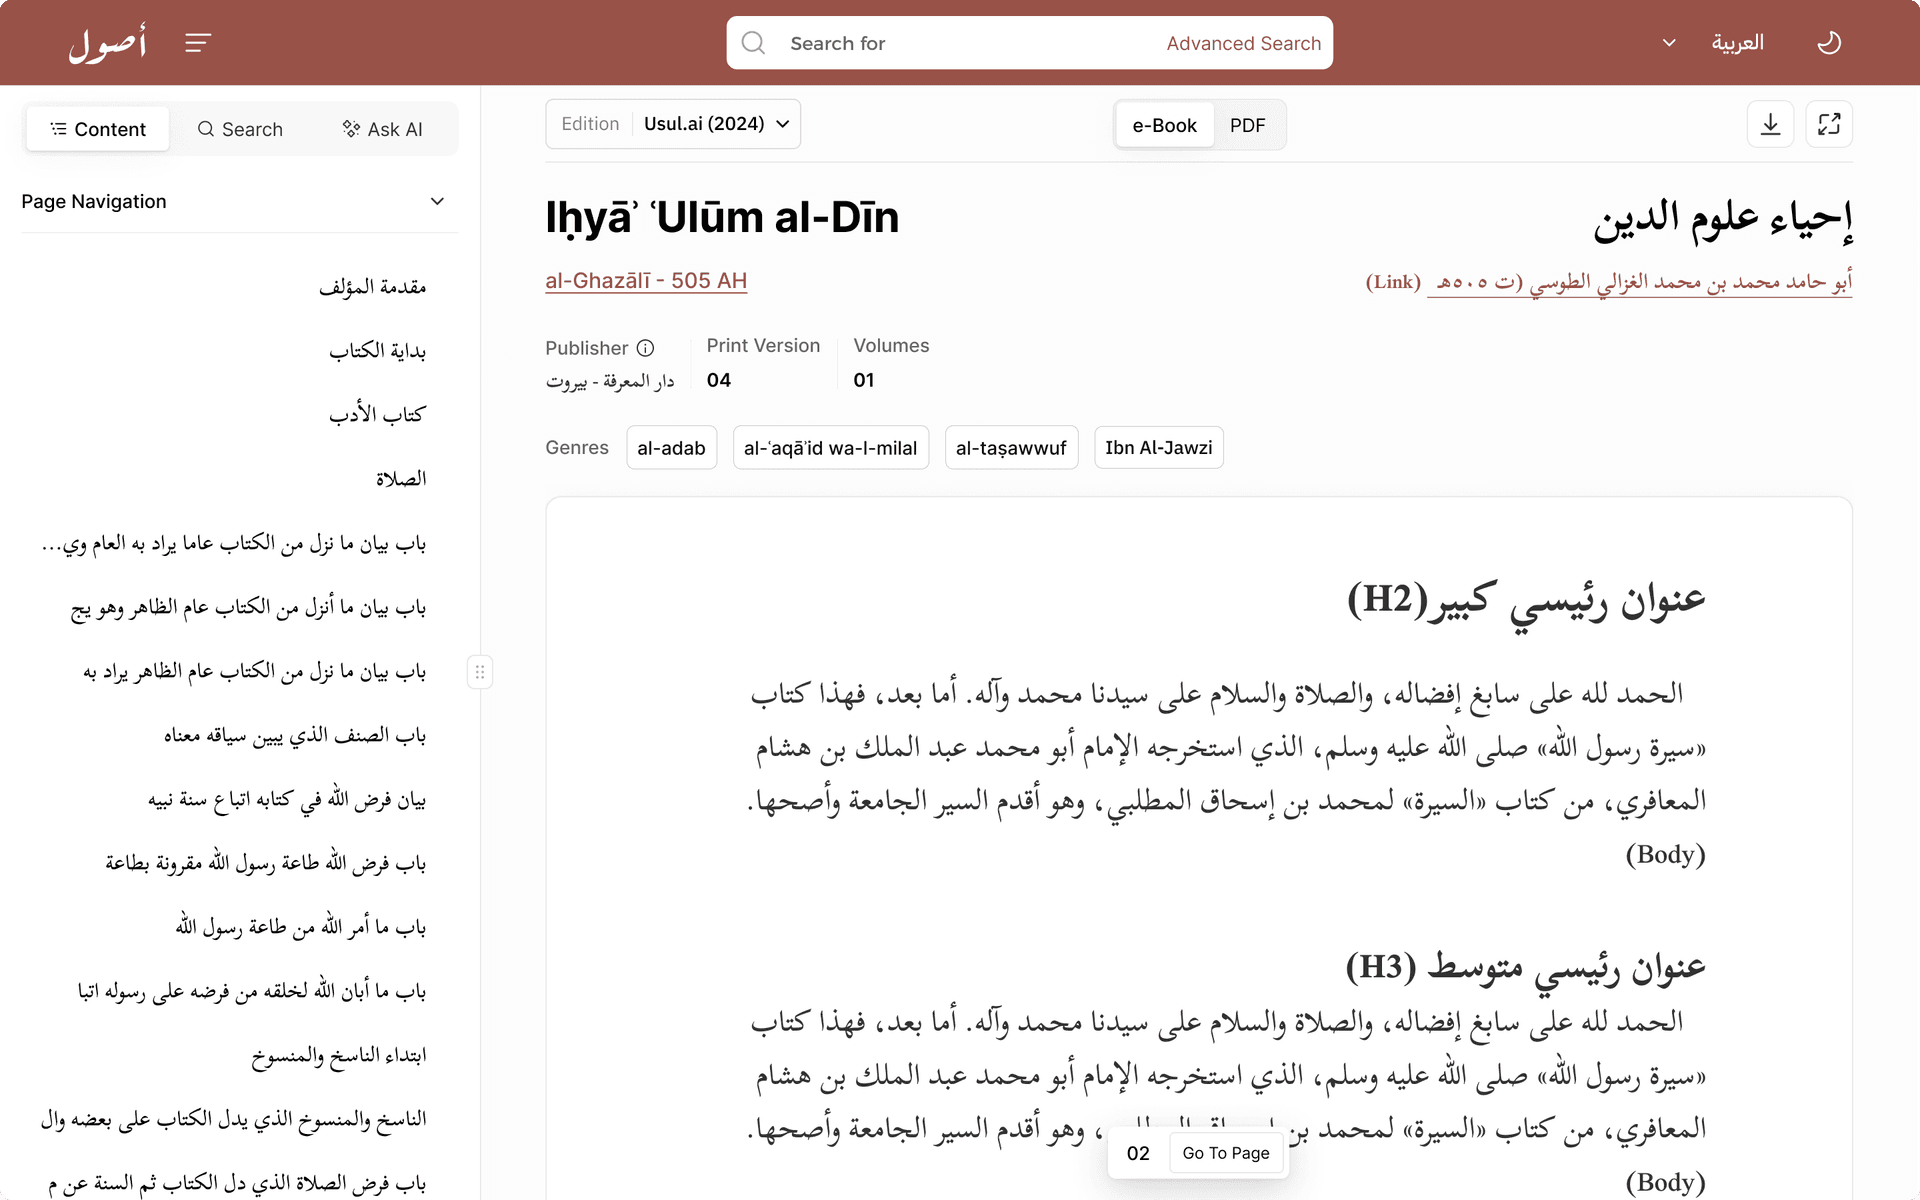
Task: Open Advanced Search
Action: (x=1243, y=43)
